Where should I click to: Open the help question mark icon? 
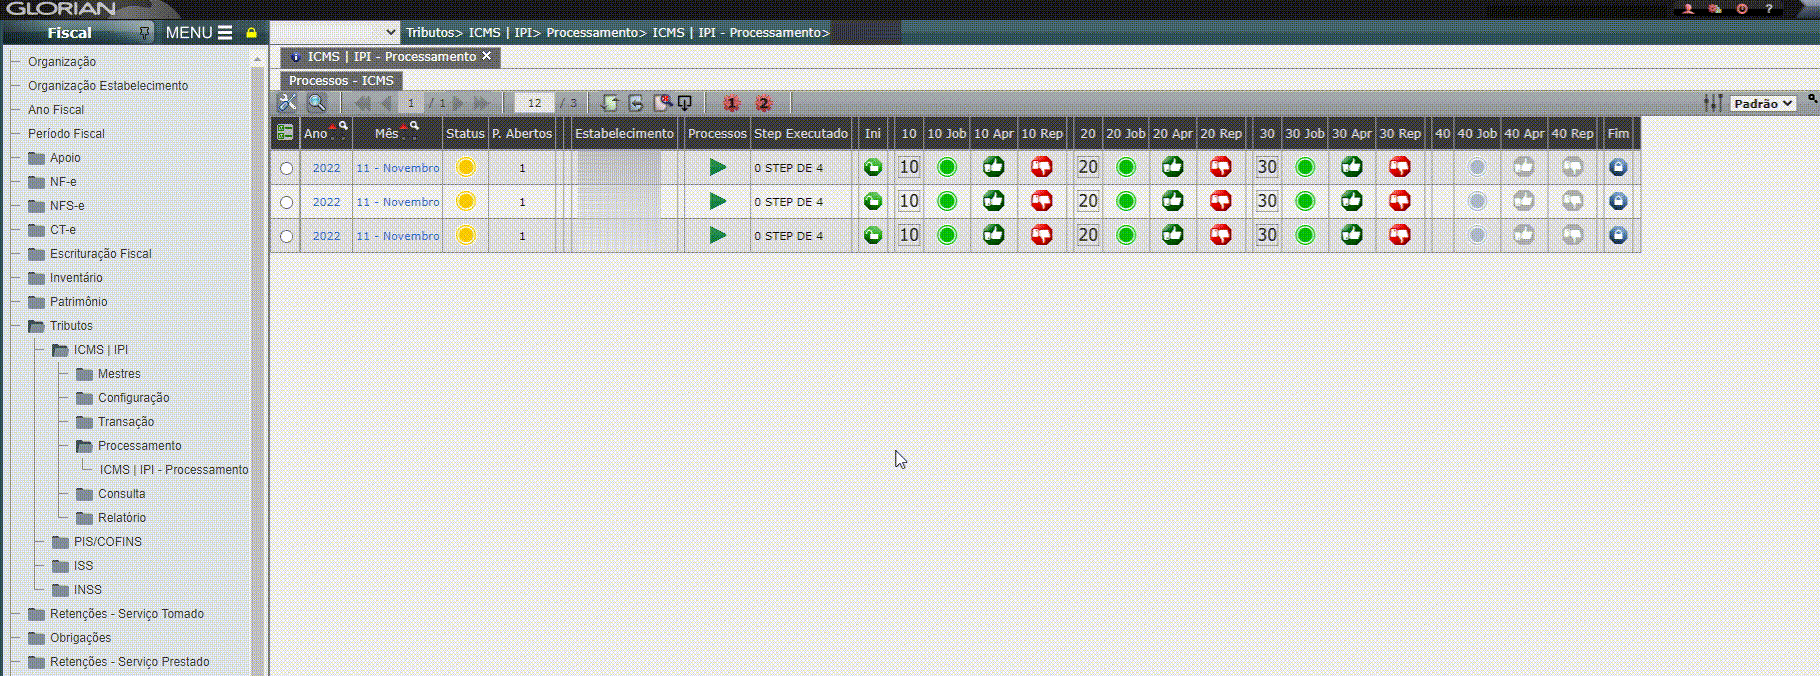pos(1768,9)
